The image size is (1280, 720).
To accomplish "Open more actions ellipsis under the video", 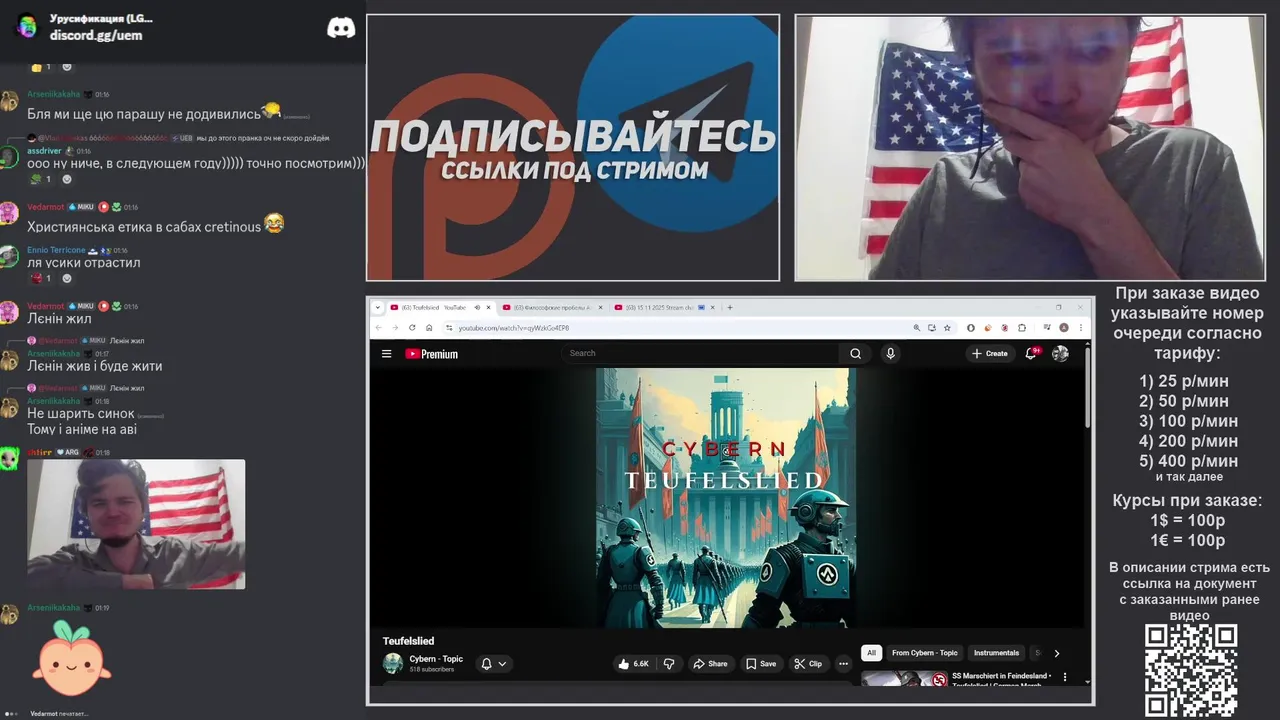I will click(x=843, y=663).
